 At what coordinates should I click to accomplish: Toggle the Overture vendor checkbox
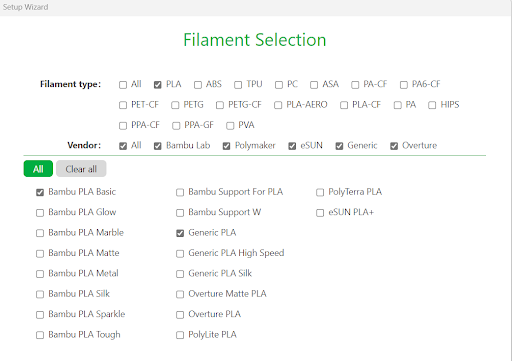coord(394,146)
